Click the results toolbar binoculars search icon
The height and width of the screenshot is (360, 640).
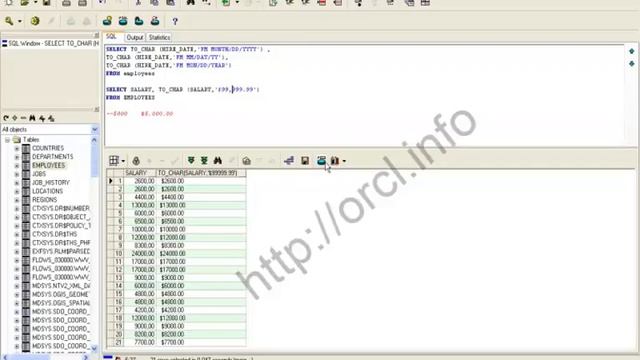218,160
